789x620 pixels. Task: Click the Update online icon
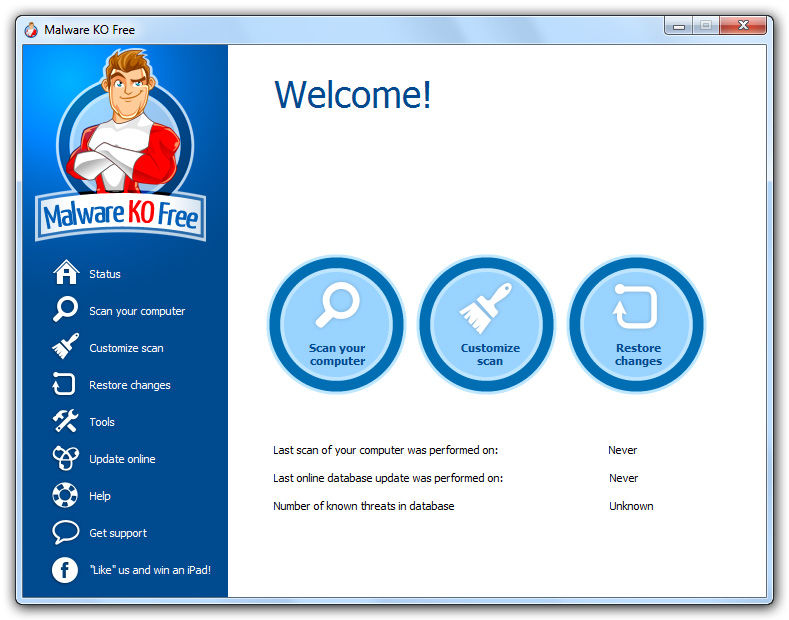coord(65,458)
